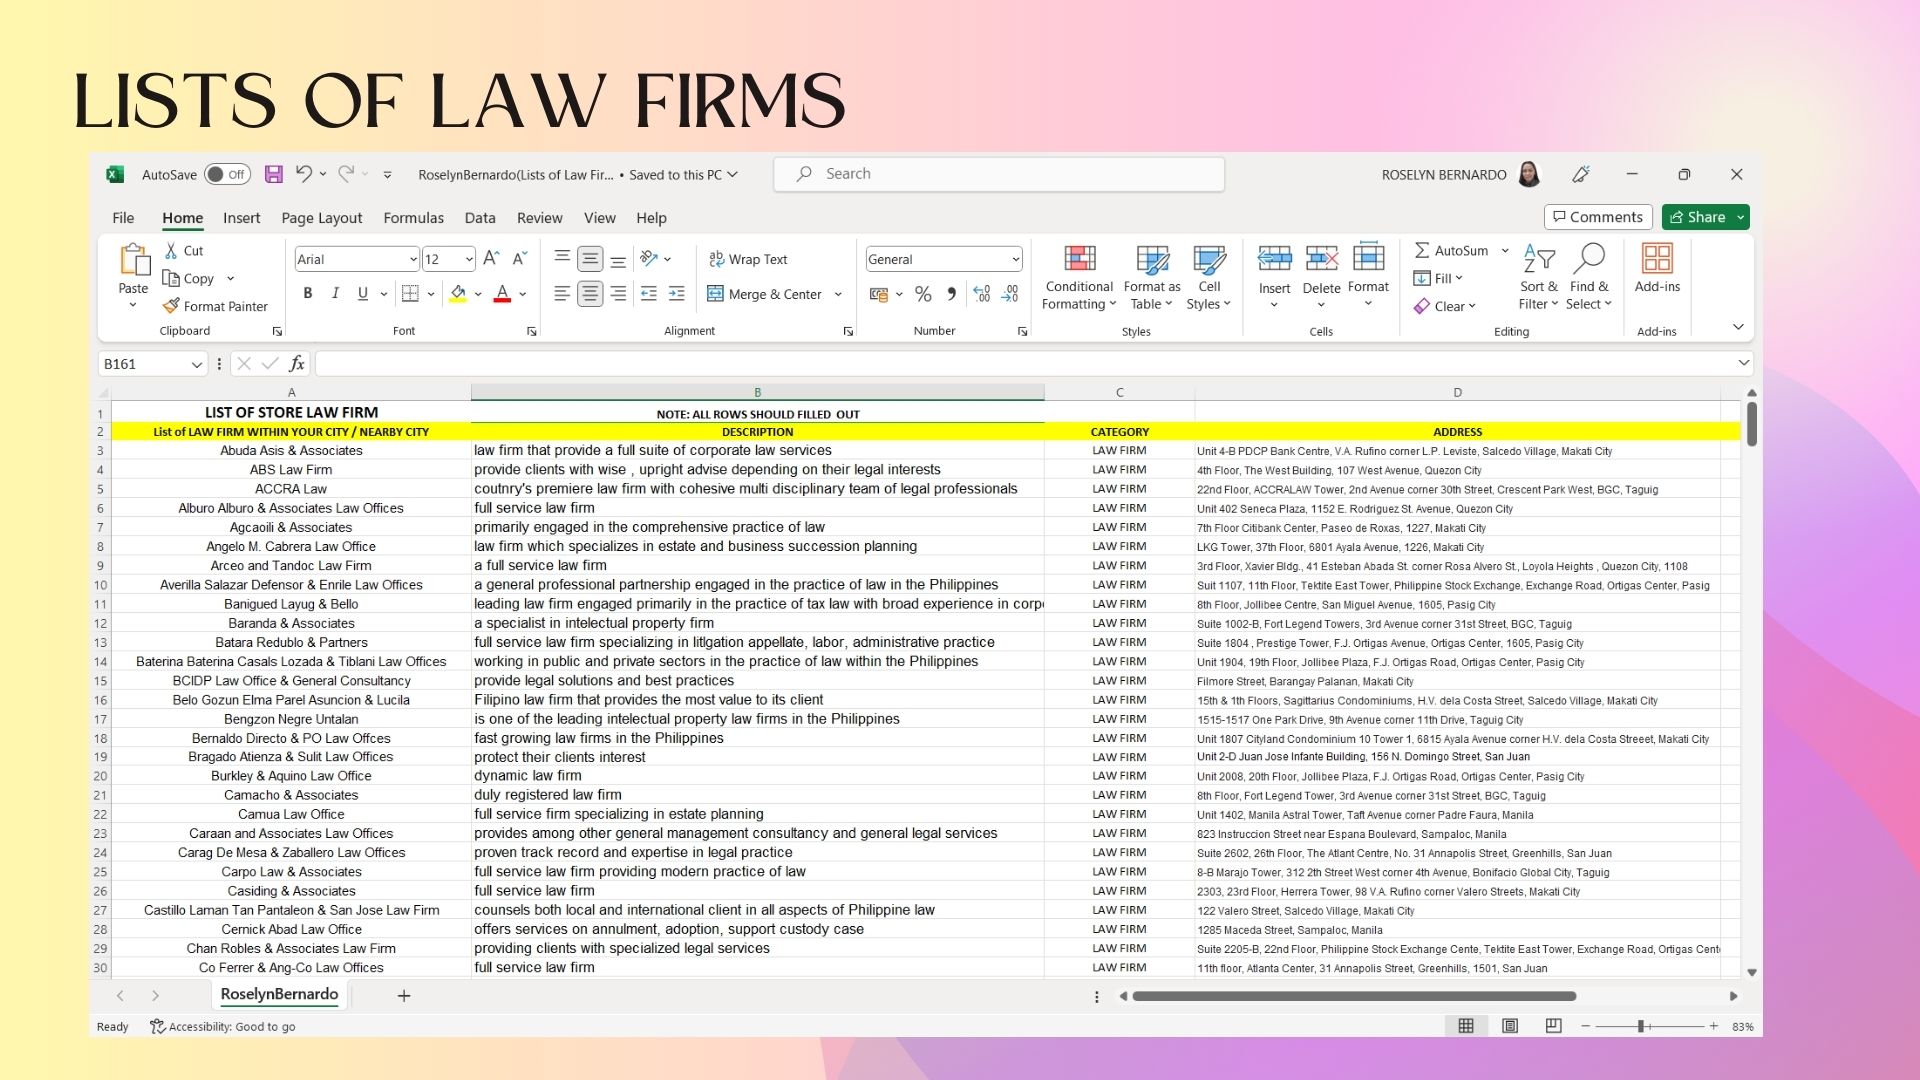Open the Comments button
The height and width of the screenshot is (1080, 1920).
click(x=1597, y=217)
